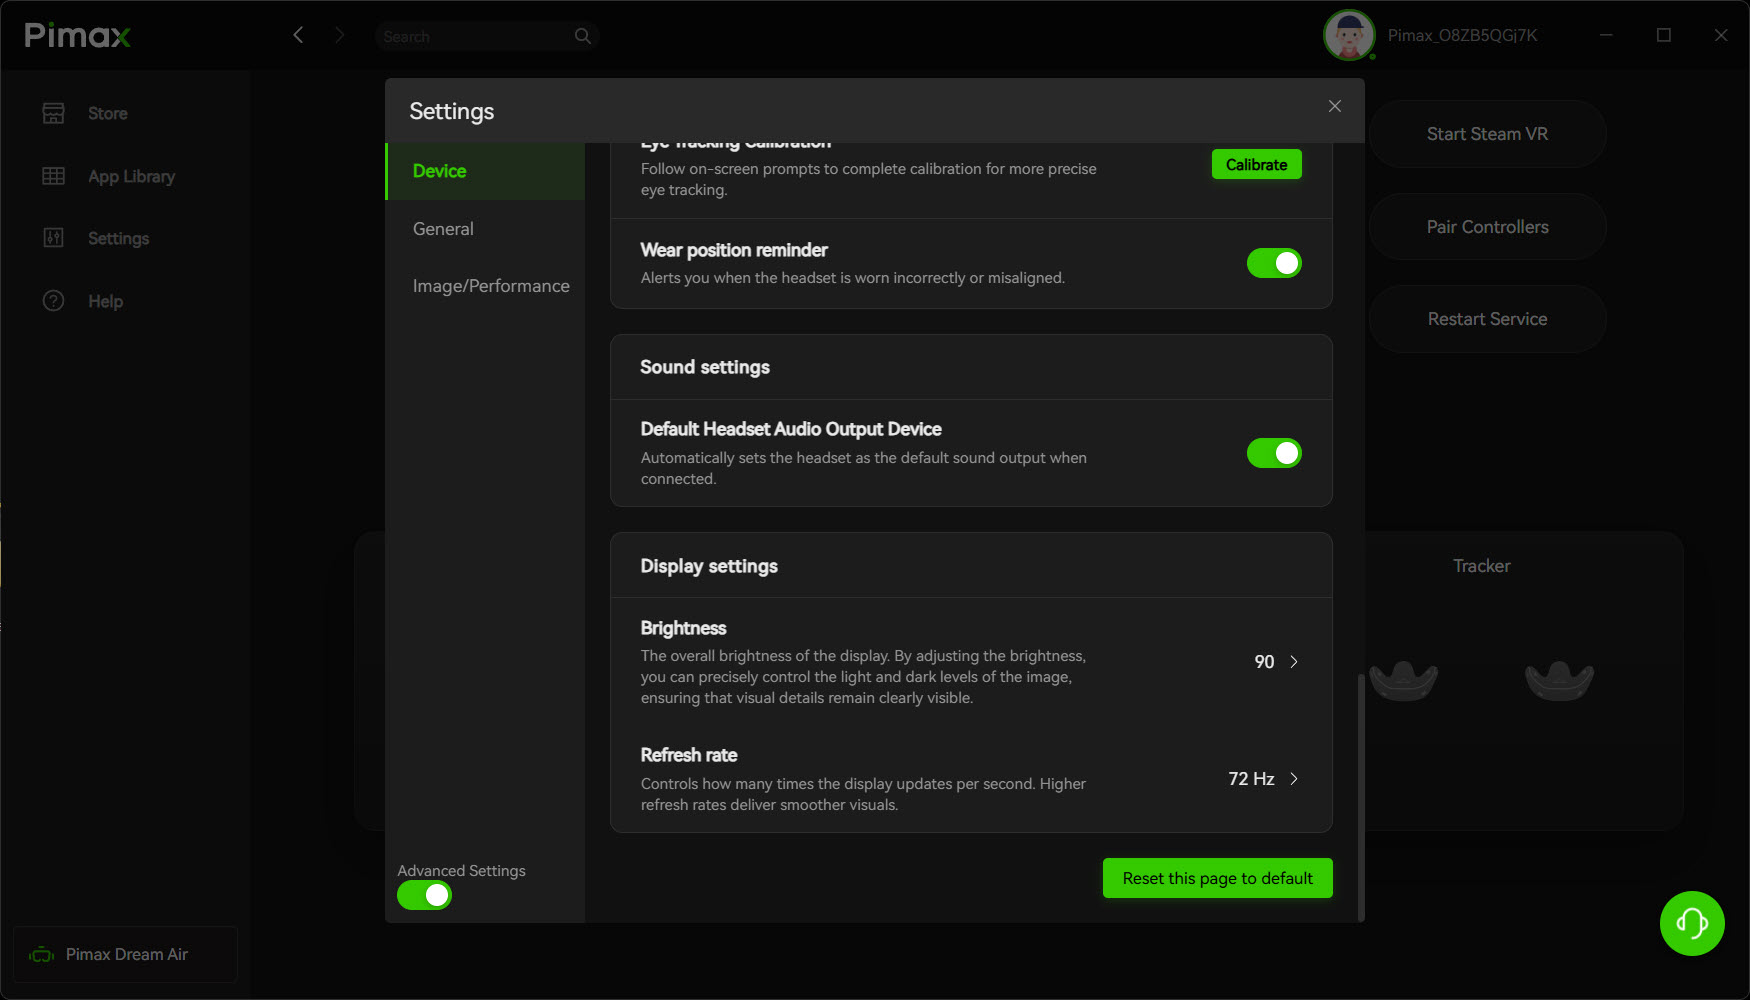Click the Sound settings heading
The height and width of the screenshot is (1000, 1750).
705,367
